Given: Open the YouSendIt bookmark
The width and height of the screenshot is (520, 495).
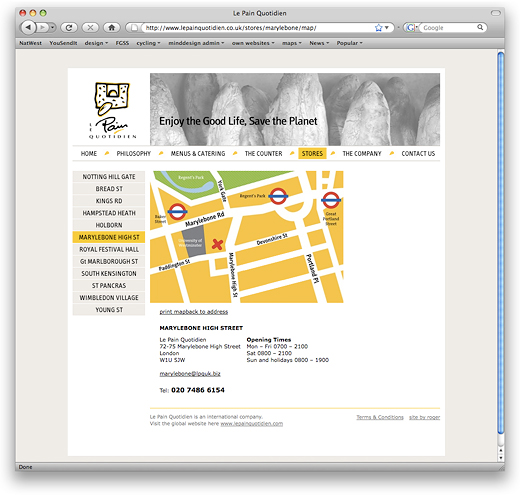Looking at the screenshot, I should 63,43.
